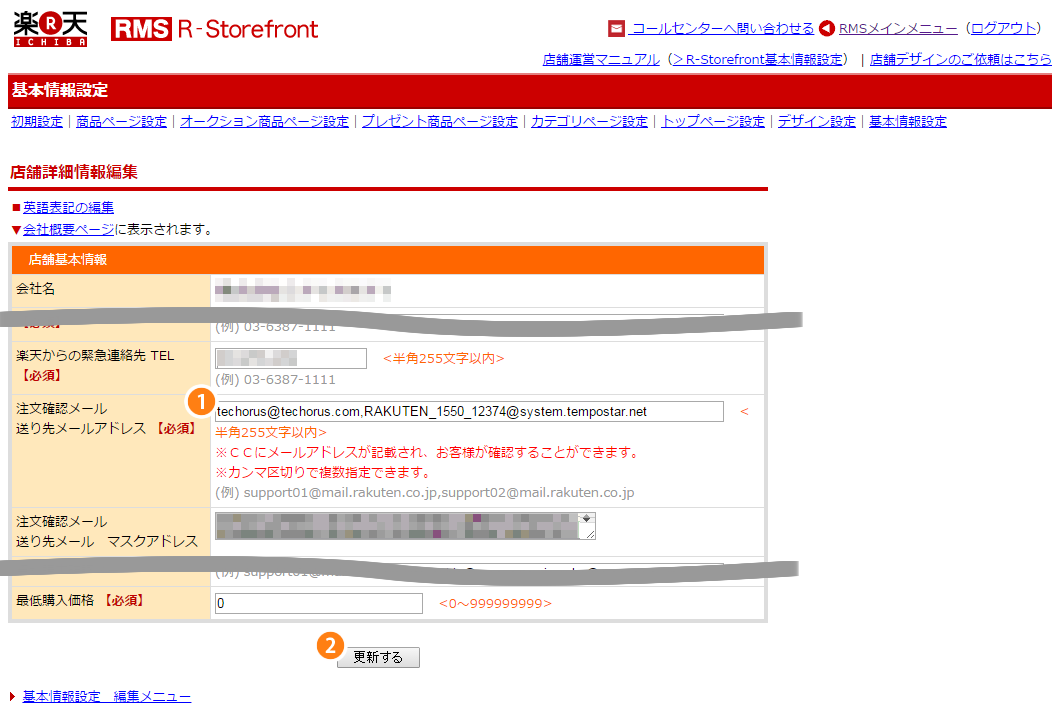The height and width of the screenshot is (714, 1060).
Task: Click the order confirmation email address field
Action: pyautogui.click(x=470, y=411)
